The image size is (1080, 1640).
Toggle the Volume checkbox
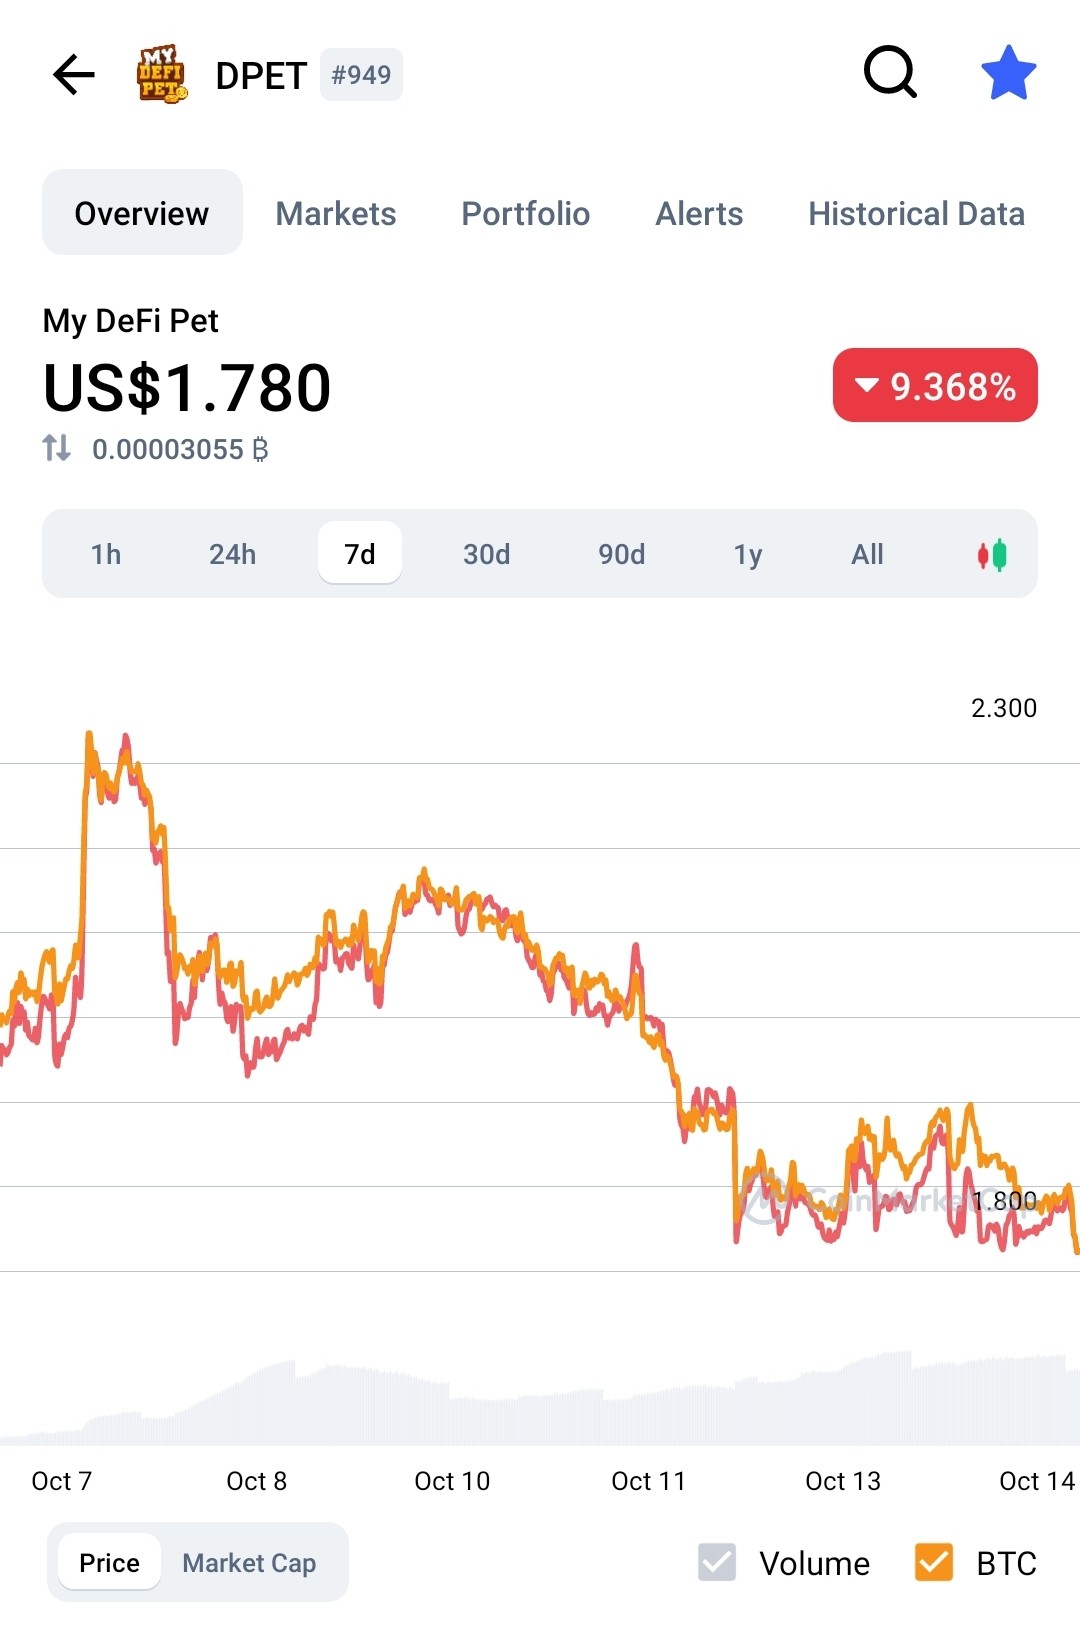[x=717, y=1562]
